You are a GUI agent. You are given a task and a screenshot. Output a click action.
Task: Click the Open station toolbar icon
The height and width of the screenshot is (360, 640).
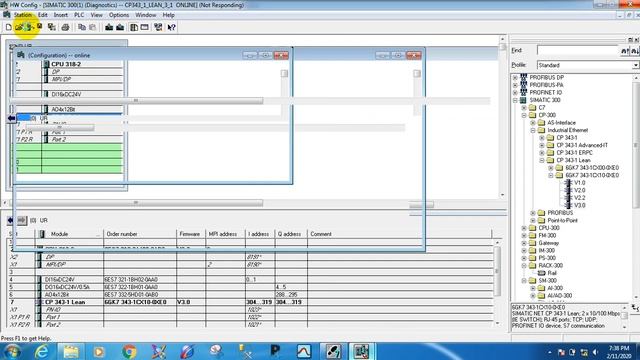tap(19, 27)
